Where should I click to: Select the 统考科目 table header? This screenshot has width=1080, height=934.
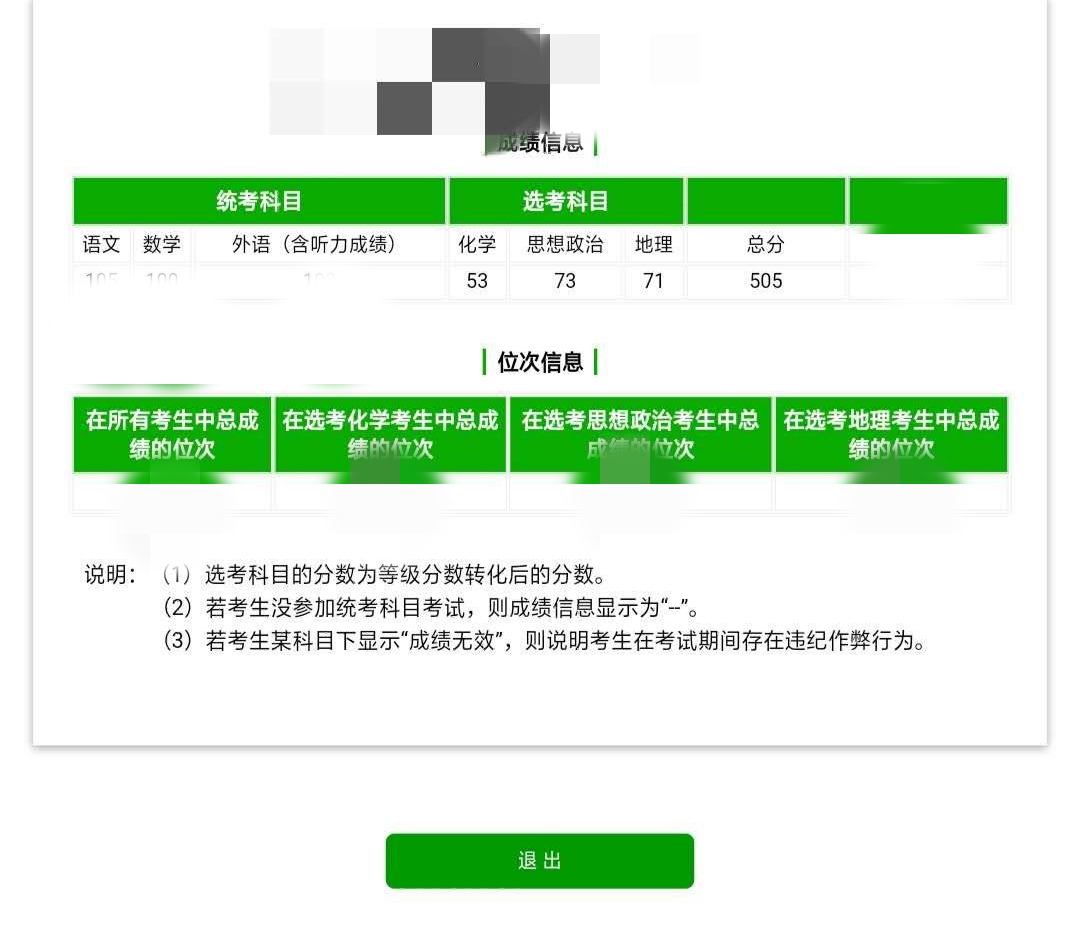[260, 201]
